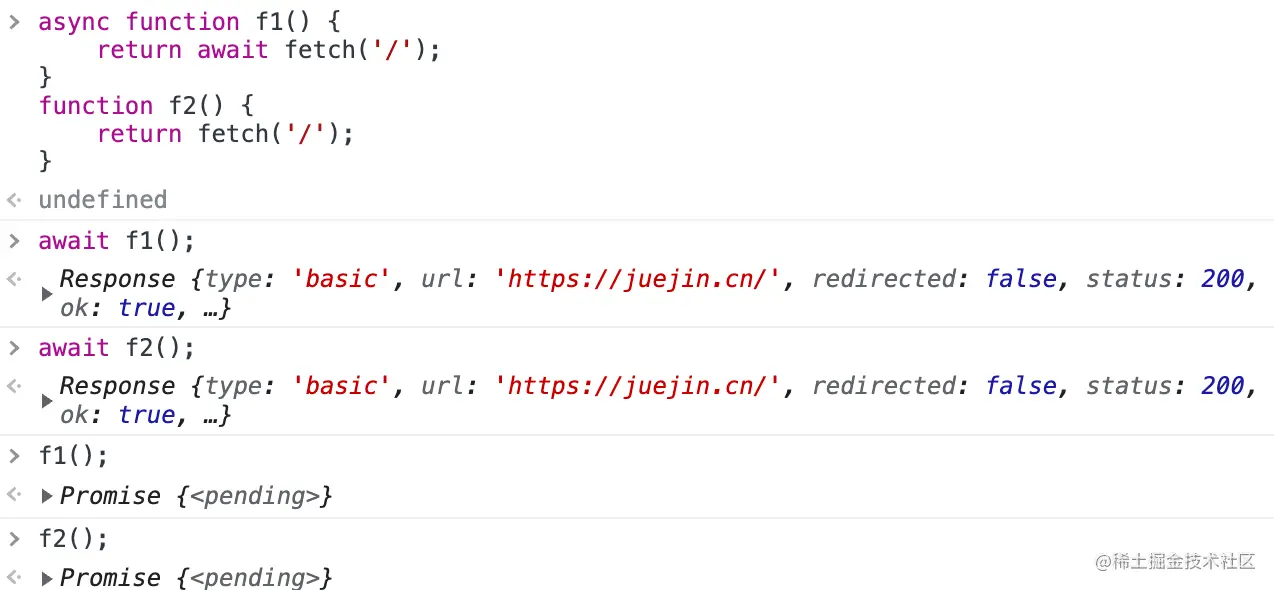Click the 'await f1();' console command
The image size is (1274, 590).
click(117, 240)
